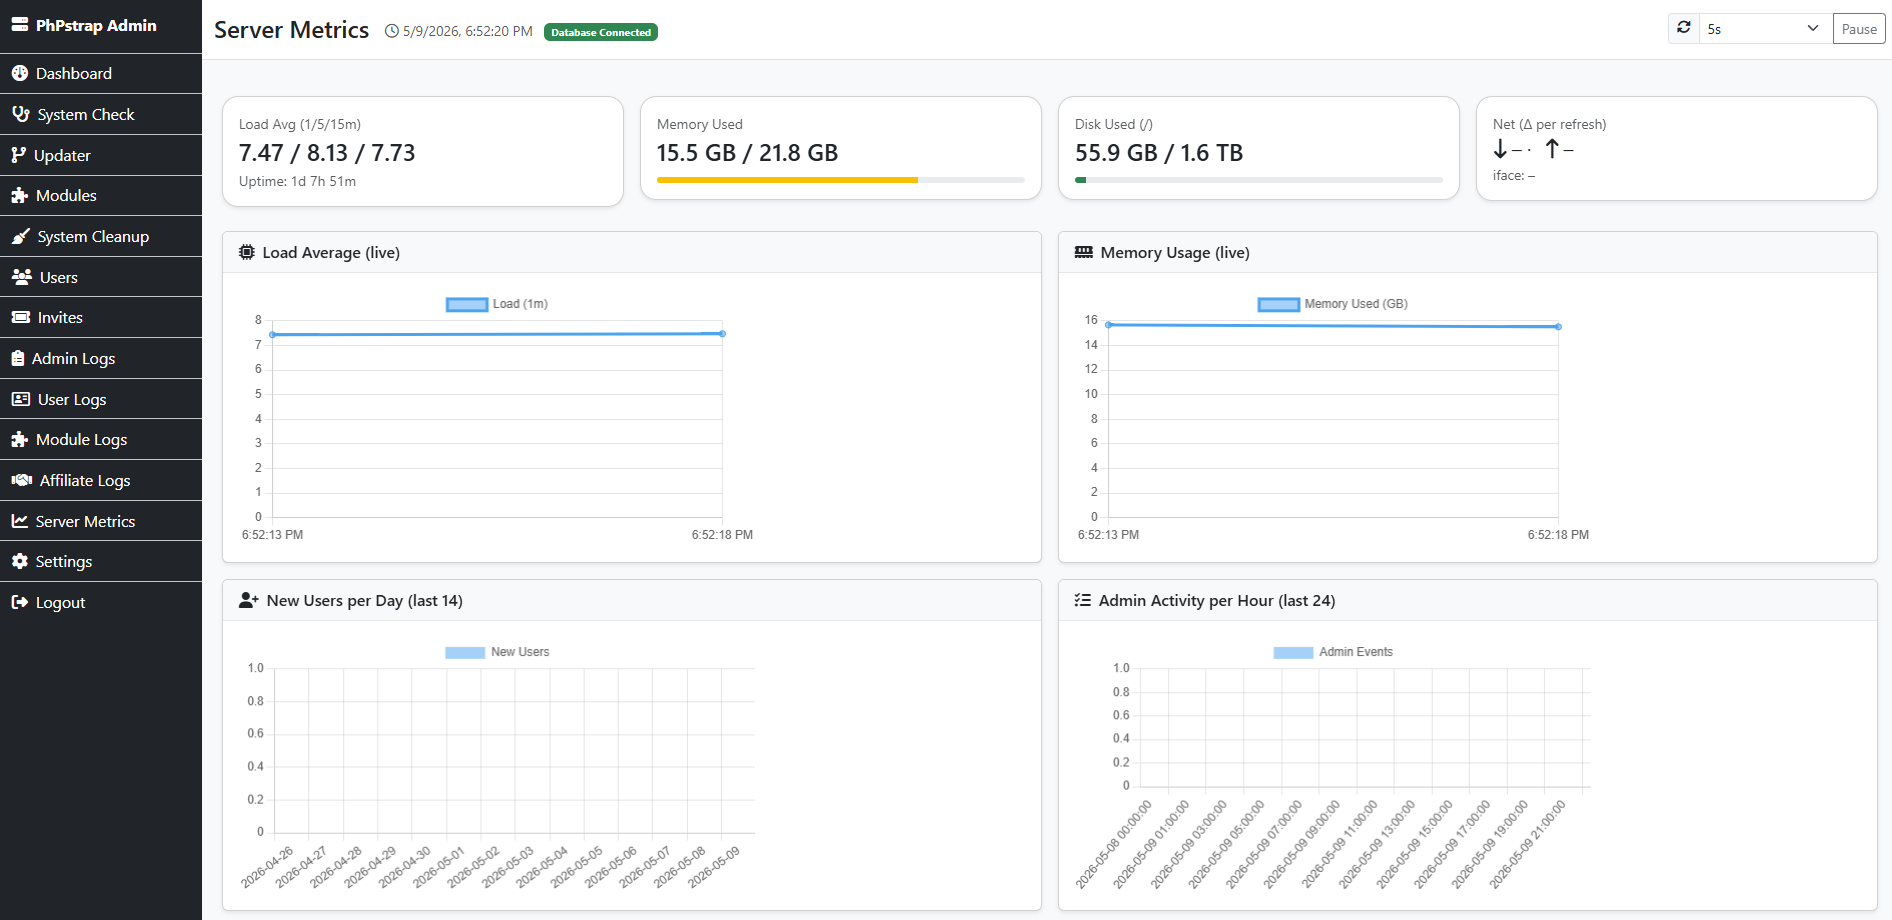Screen dimensions: 1892x920
Task: Open System Cleanup
Action: coord(101,236)
